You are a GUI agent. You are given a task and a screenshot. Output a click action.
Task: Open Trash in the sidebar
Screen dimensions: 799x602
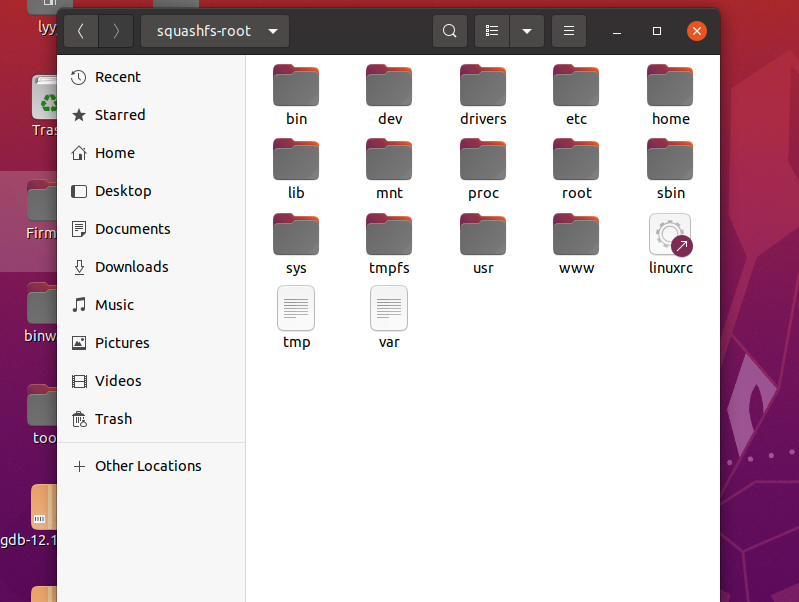point(151,419)
